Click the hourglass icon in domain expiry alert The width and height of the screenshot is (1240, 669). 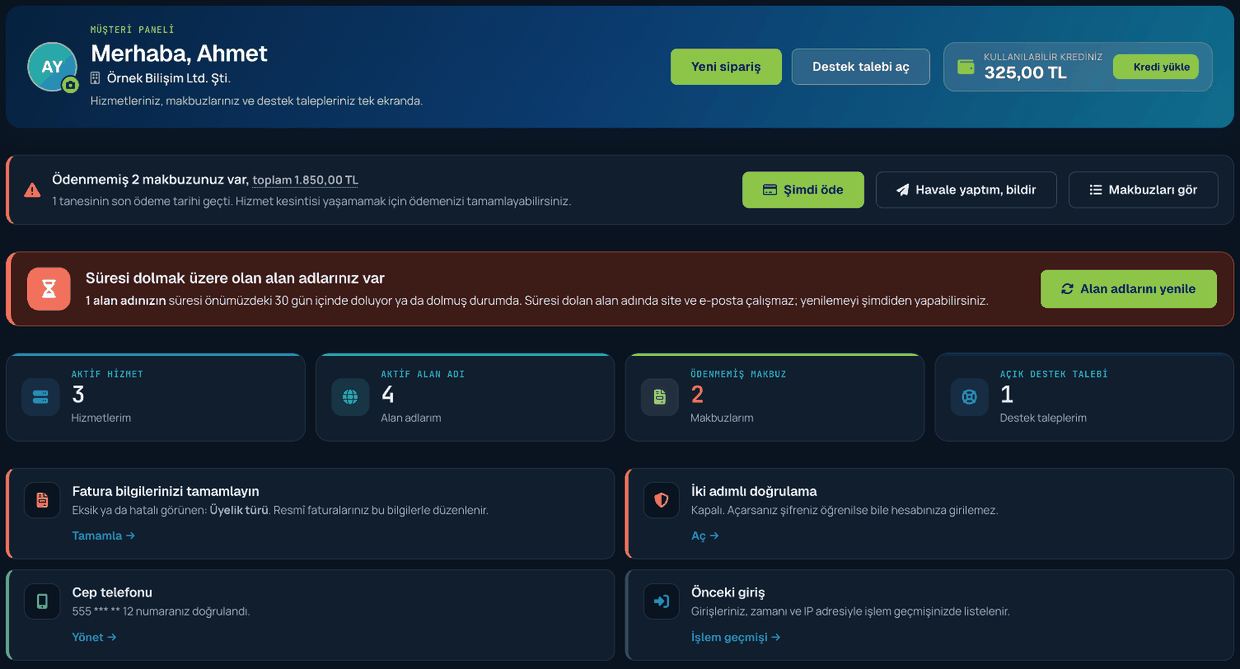click(49, 289)
